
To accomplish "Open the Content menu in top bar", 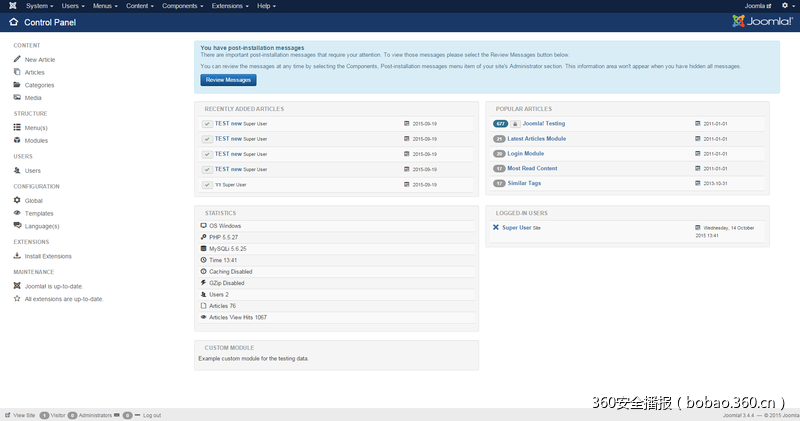I will tap(141, 6).
